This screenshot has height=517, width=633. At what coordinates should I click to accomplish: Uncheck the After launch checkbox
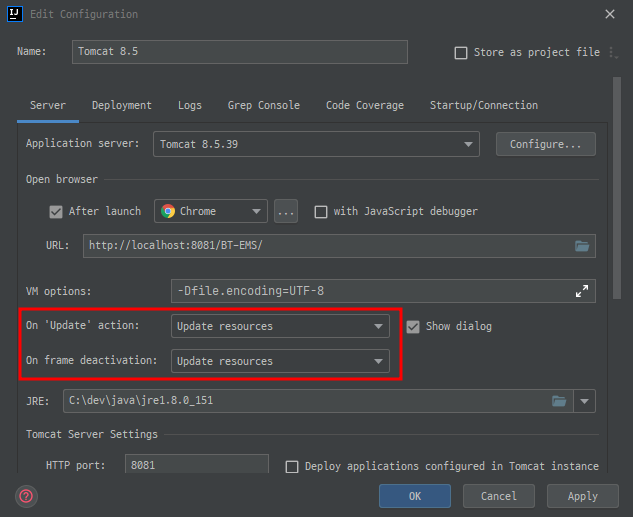coord(56,211)
